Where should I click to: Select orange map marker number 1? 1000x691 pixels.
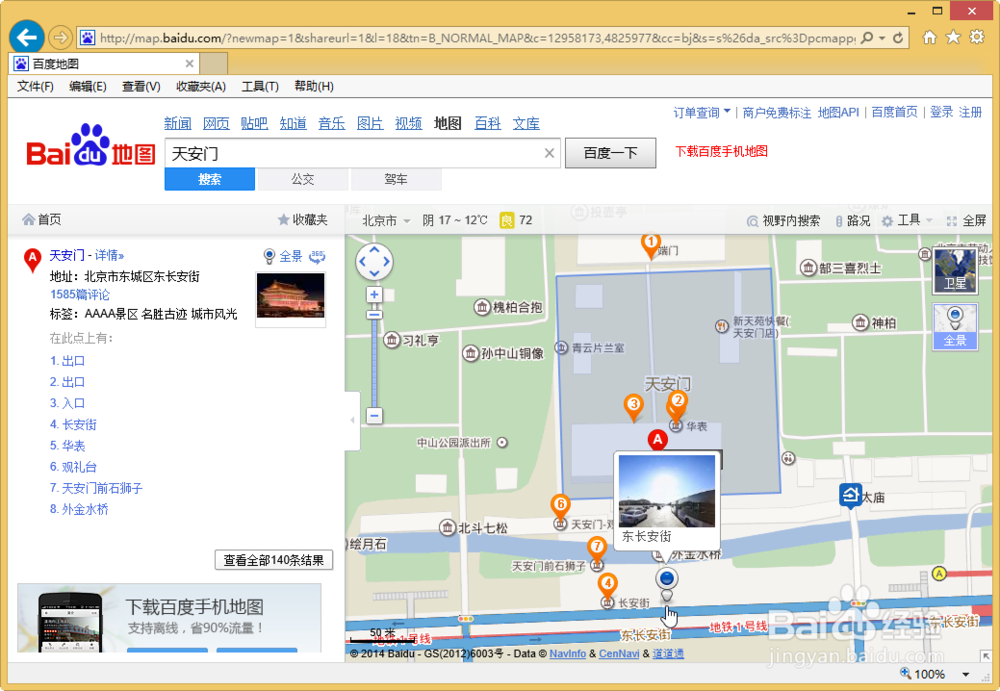[650, 246]
